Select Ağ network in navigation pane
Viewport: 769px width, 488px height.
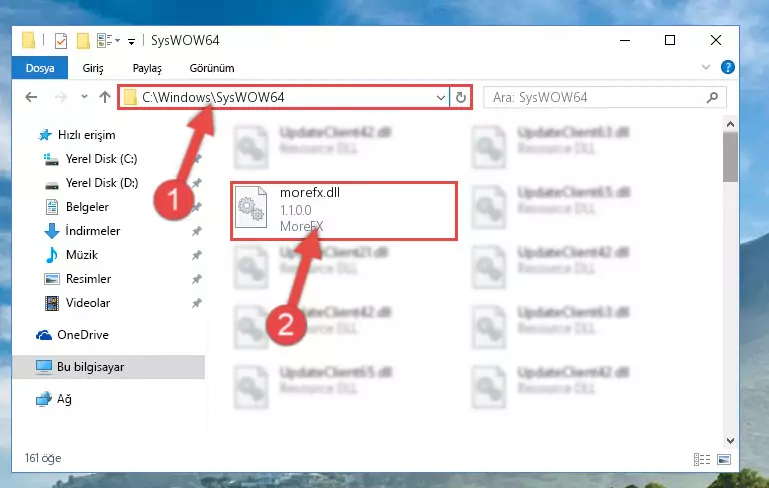click(x=64, y=399)
